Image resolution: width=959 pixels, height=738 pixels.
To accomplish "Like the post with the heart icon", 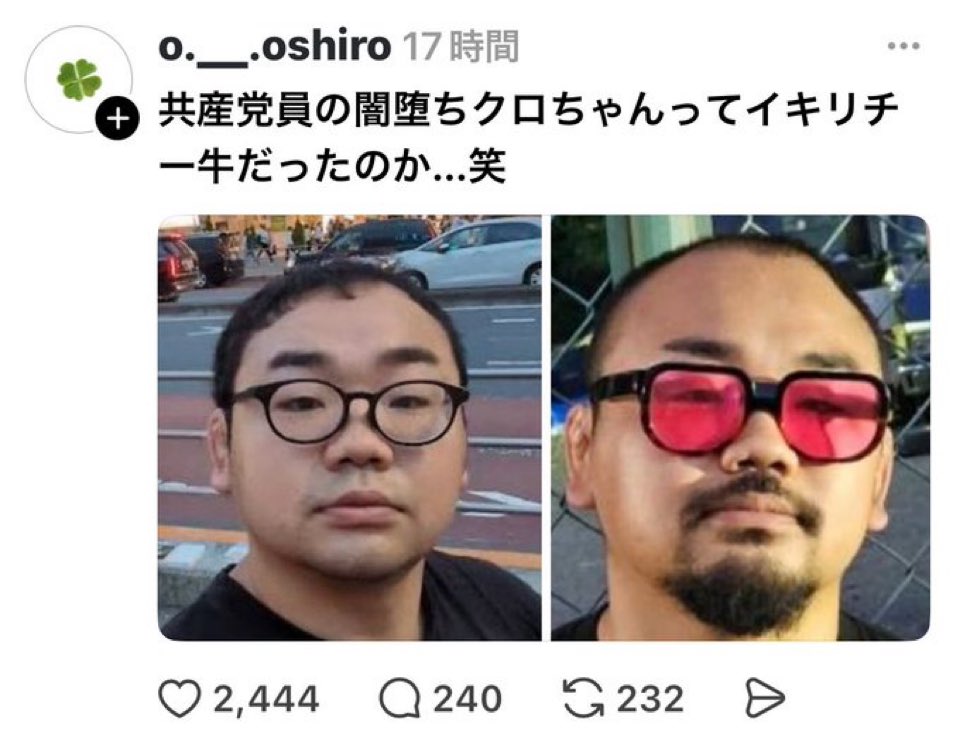I will pos(179,698).
